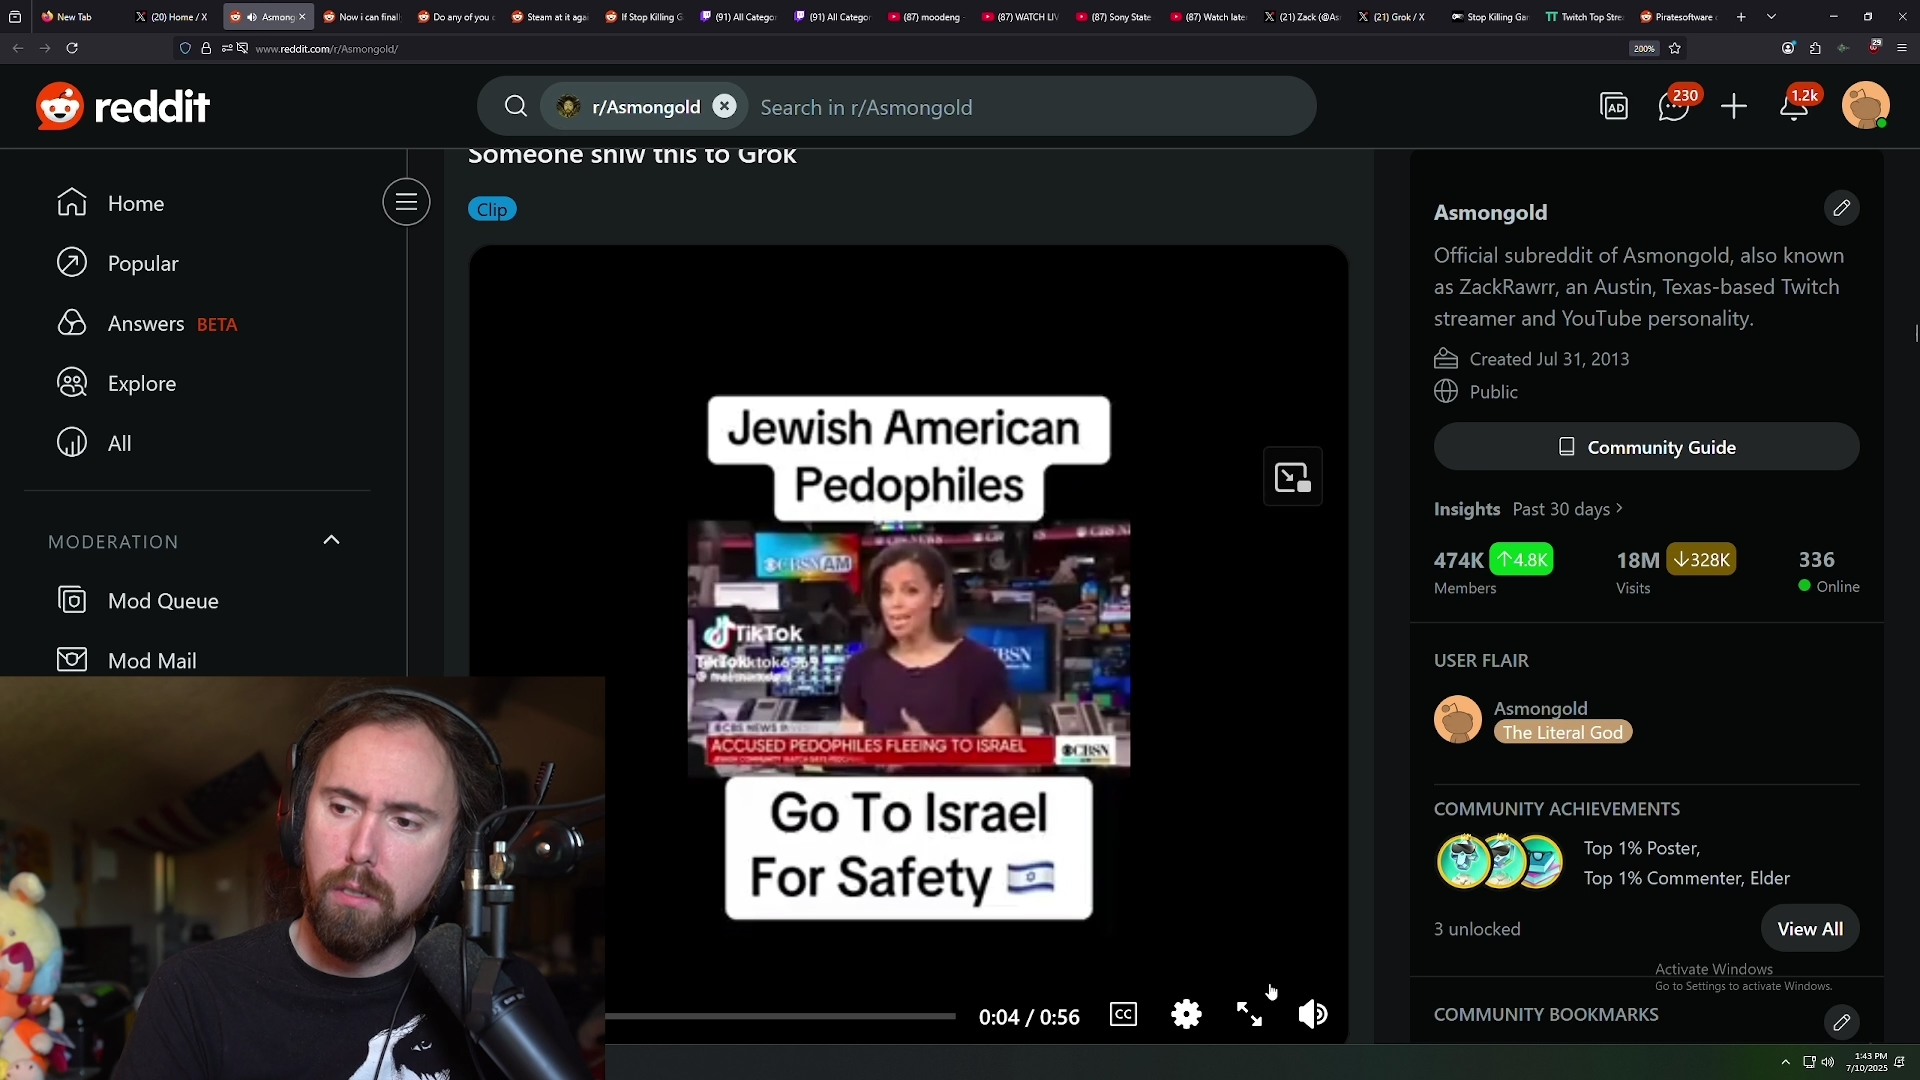The width and height of the screenshot is (1920, 1080).
Task: Mute the video volume
Action: [x=1312, y=1015]
